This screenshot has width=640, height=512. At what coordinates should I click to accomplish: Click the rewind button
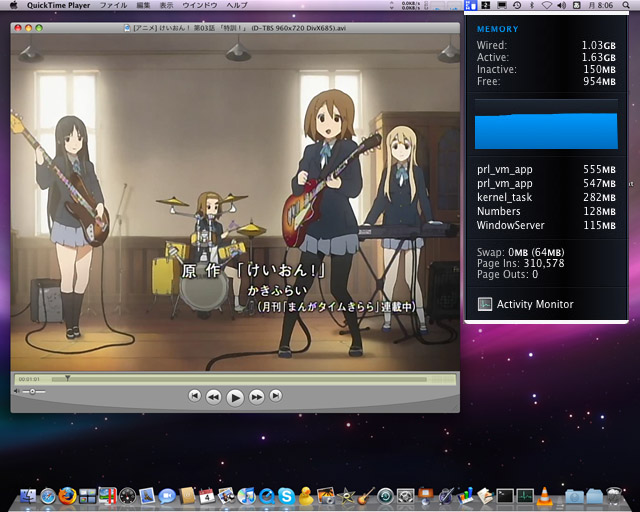[214, 396]
